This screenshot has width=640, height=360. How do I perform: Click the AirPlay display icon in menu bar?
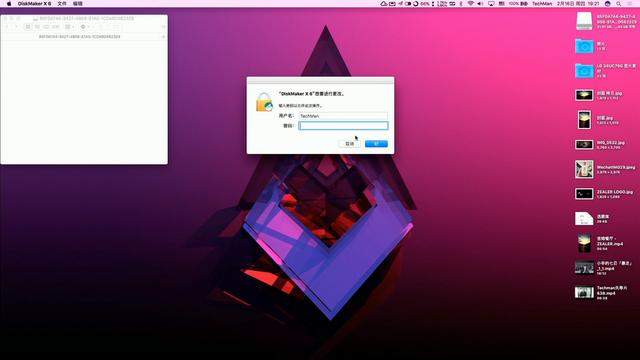tap(491, 3)
